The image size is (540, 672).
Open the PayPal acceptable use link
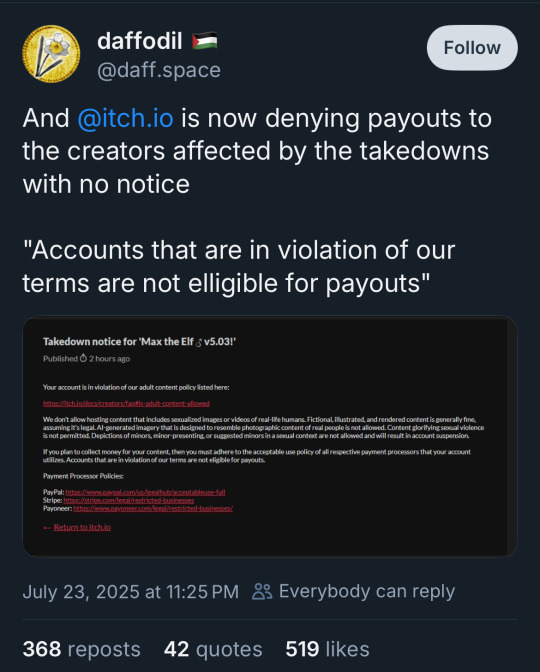point(145,492)
